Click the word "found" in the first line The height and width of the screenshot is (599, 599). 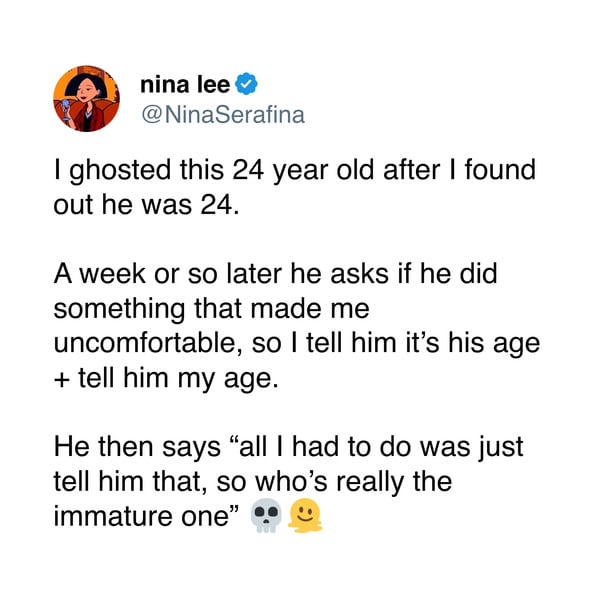(x=500, y=170)
